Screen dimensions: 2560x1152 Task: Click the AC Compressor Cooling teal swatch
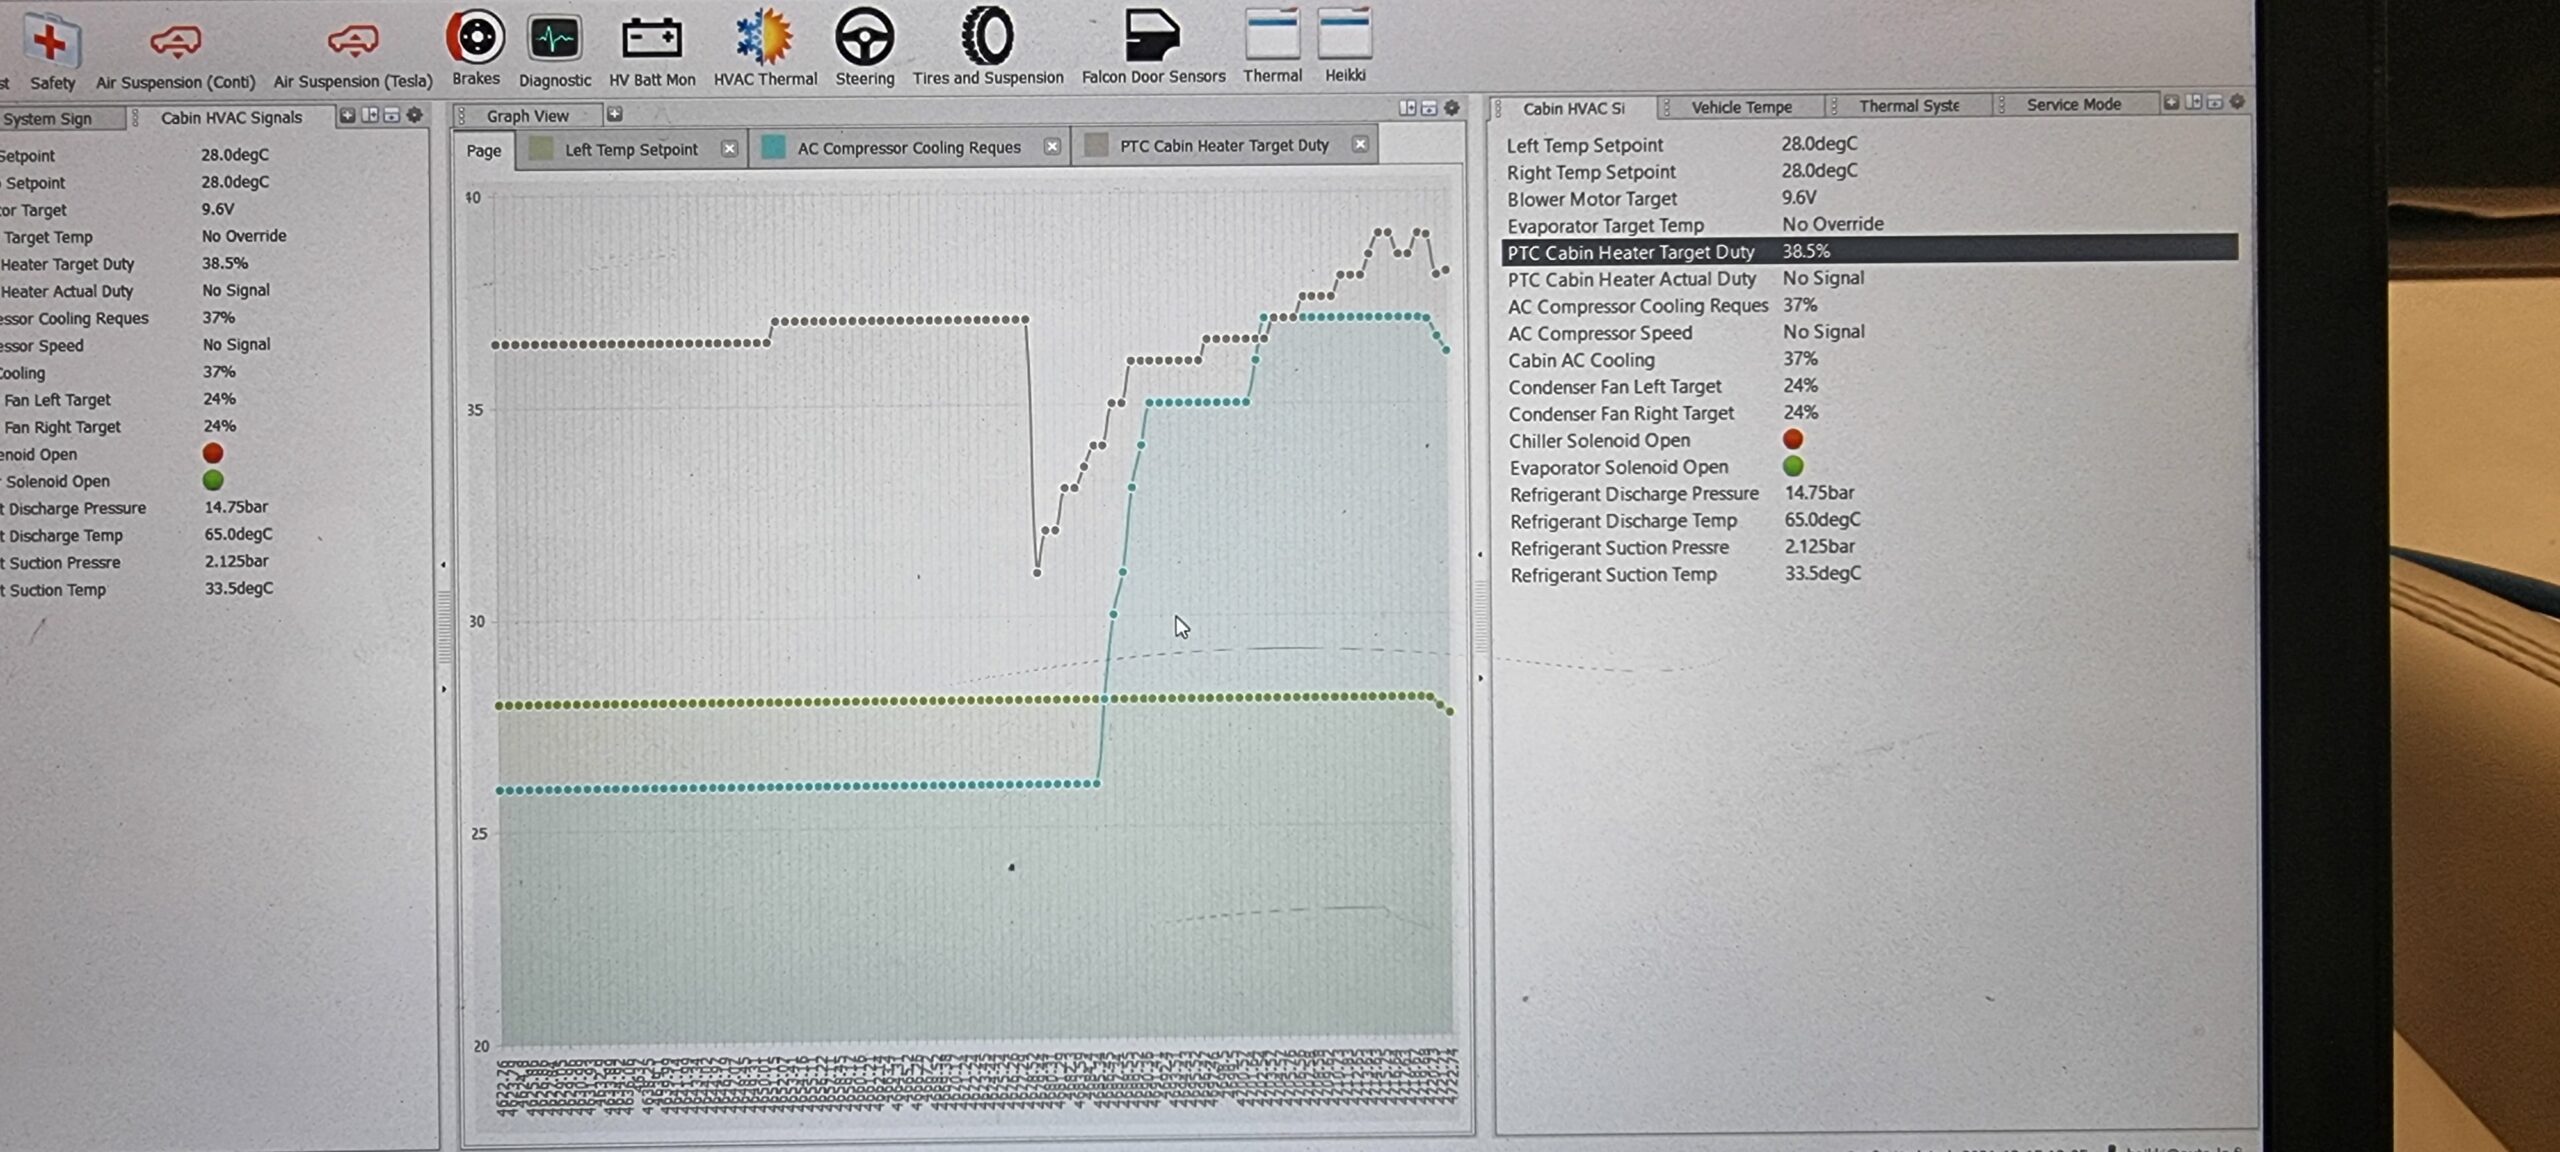(x=773, y=147)
